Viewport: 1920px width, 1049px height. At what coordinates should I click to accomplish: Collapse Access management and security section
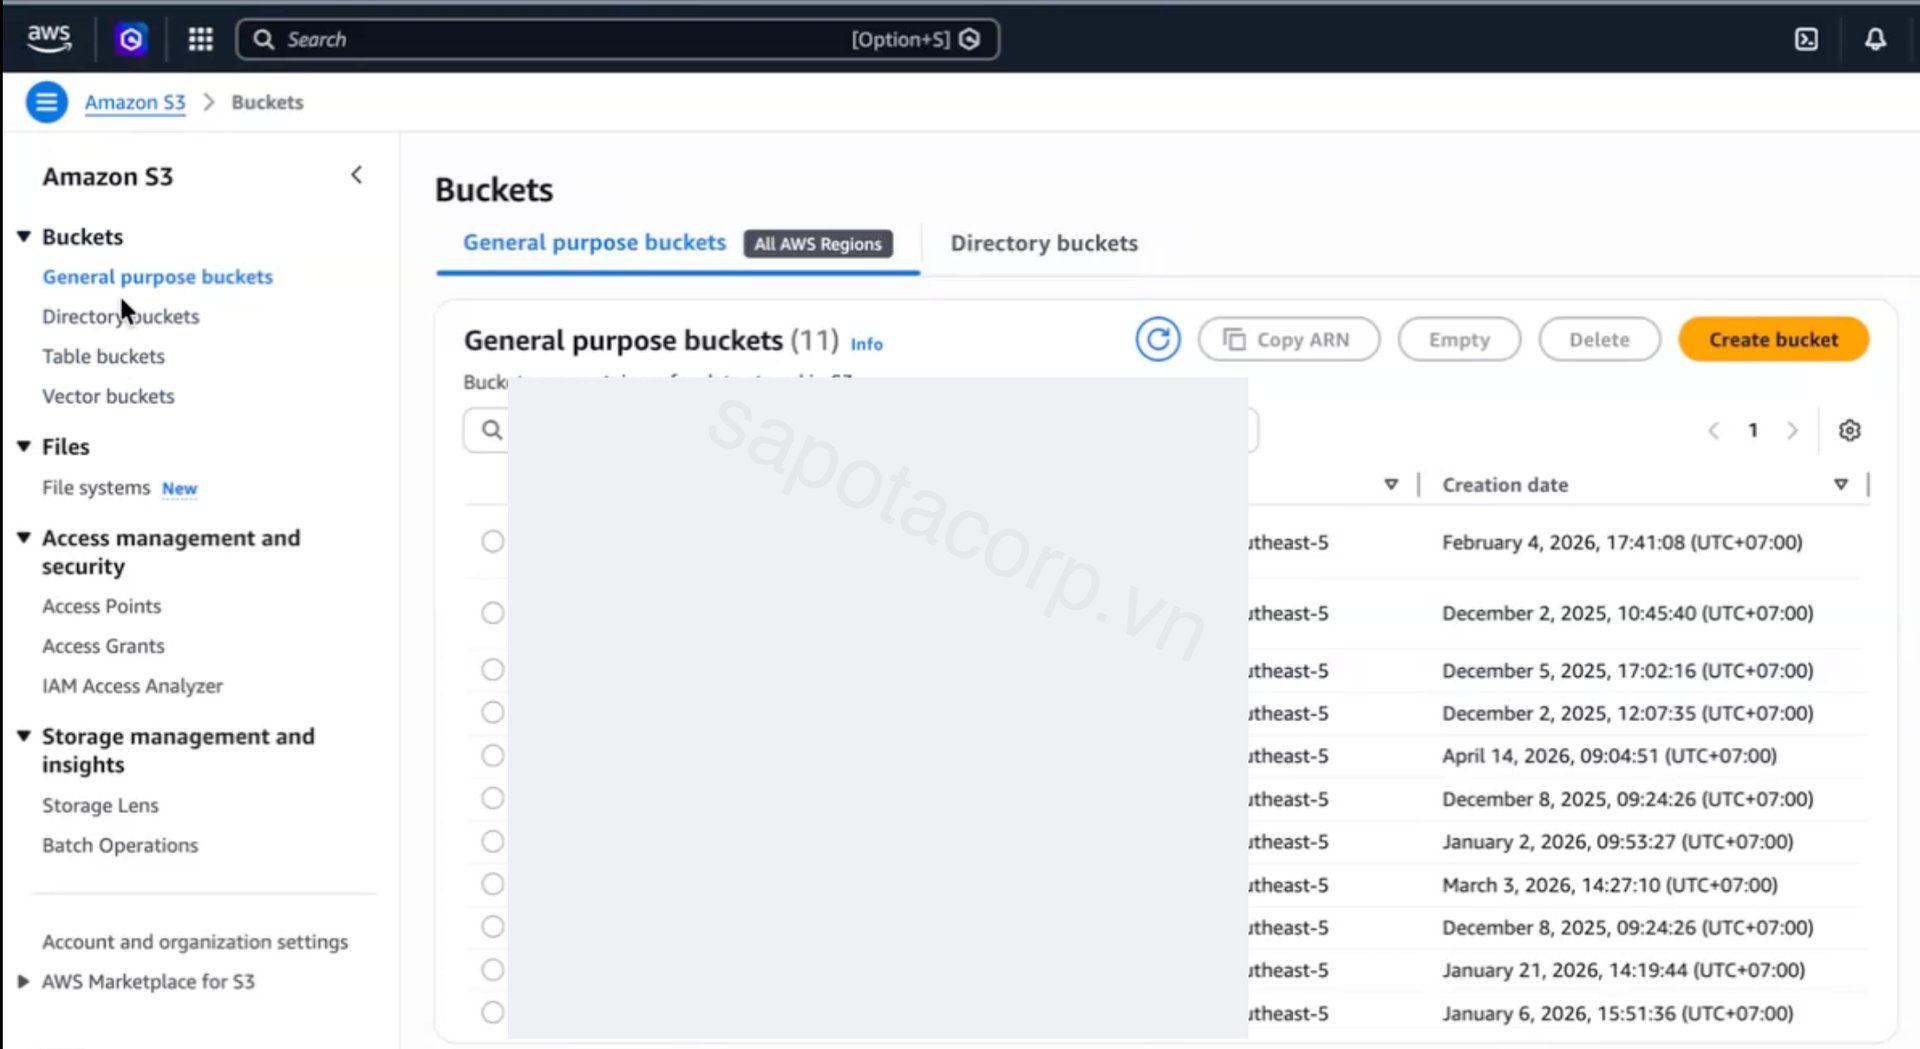click(24, 538)
